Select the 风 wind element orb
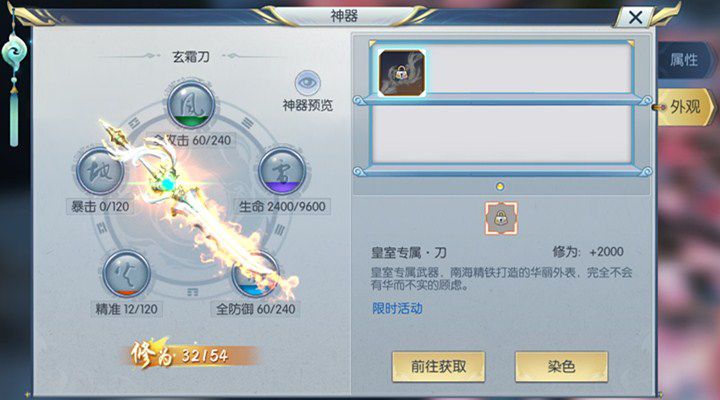Screen dimensions: 720x400 coord(191,106)
